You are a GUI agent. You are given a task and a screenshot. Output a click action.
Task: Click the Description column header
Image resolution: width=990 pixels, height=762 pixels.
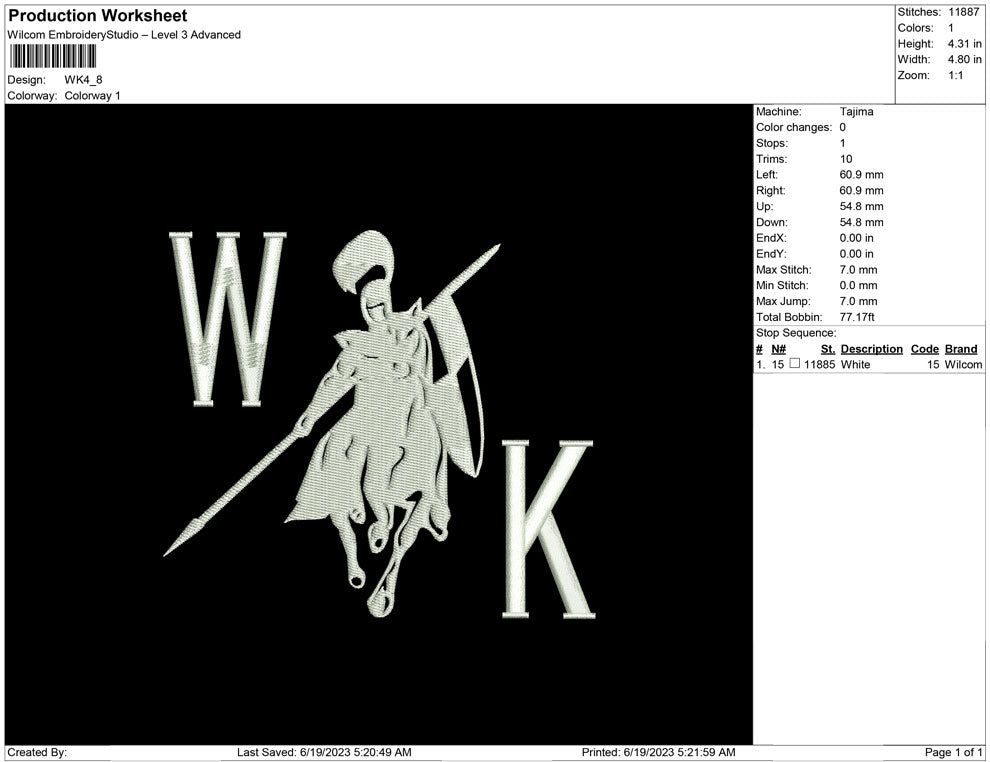coord(871,349)
